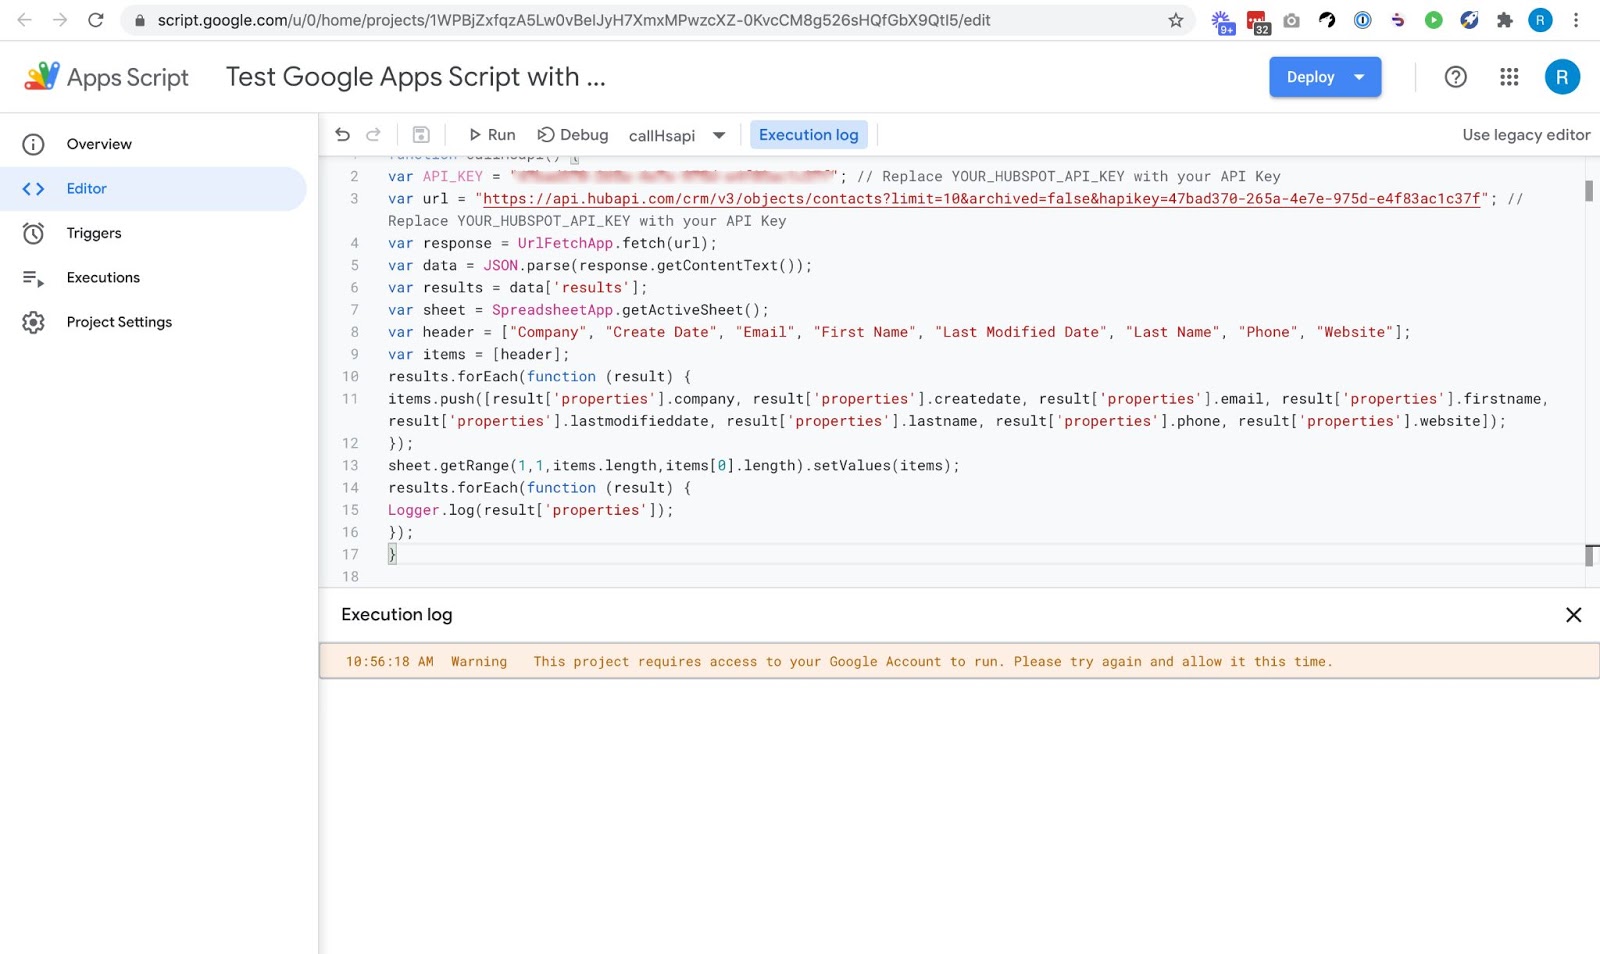The width and height of the screenshot is (1600, 954).
Task: Open the Google Account avatar R
Action: (1562, 77)
